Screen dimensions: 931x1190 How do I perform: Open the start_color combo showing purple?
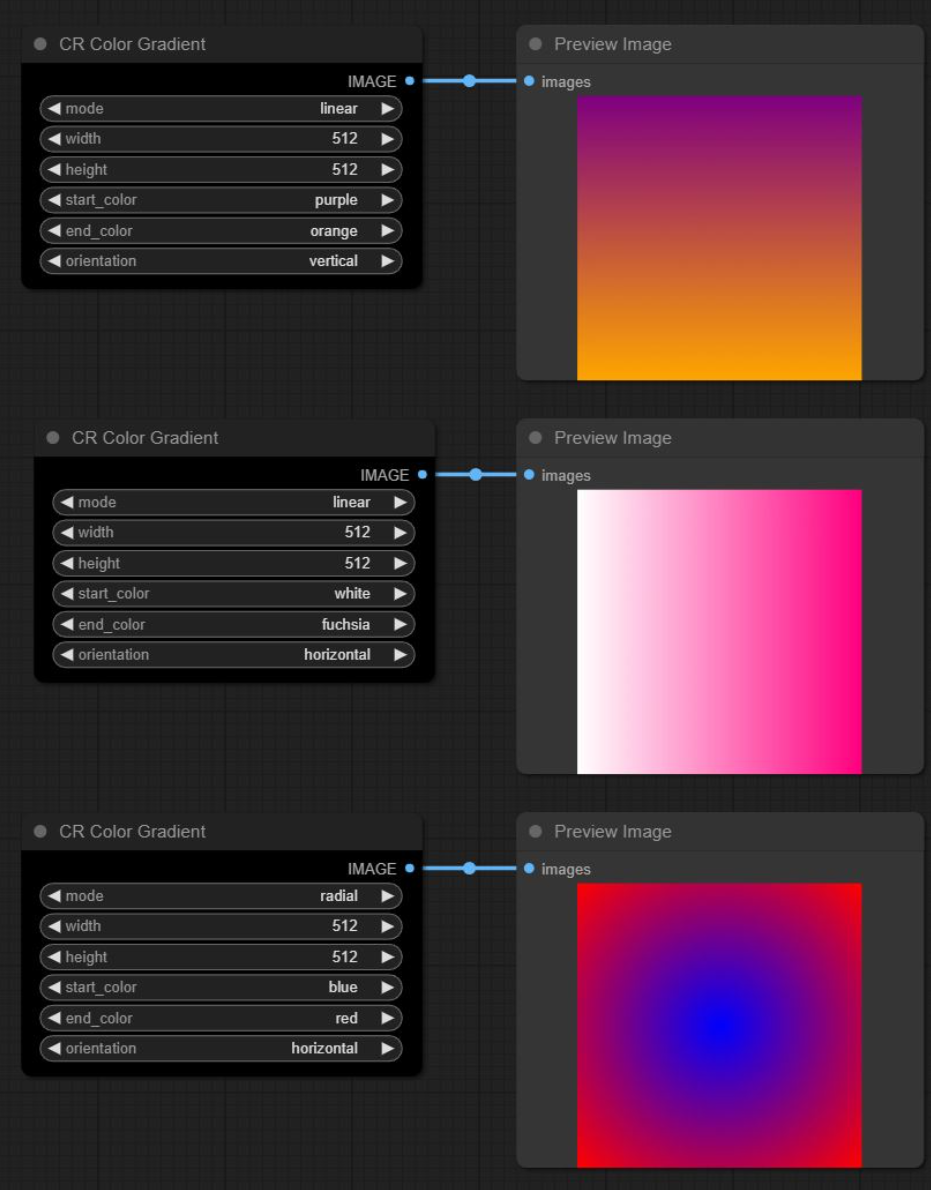(x=221, y=200)
